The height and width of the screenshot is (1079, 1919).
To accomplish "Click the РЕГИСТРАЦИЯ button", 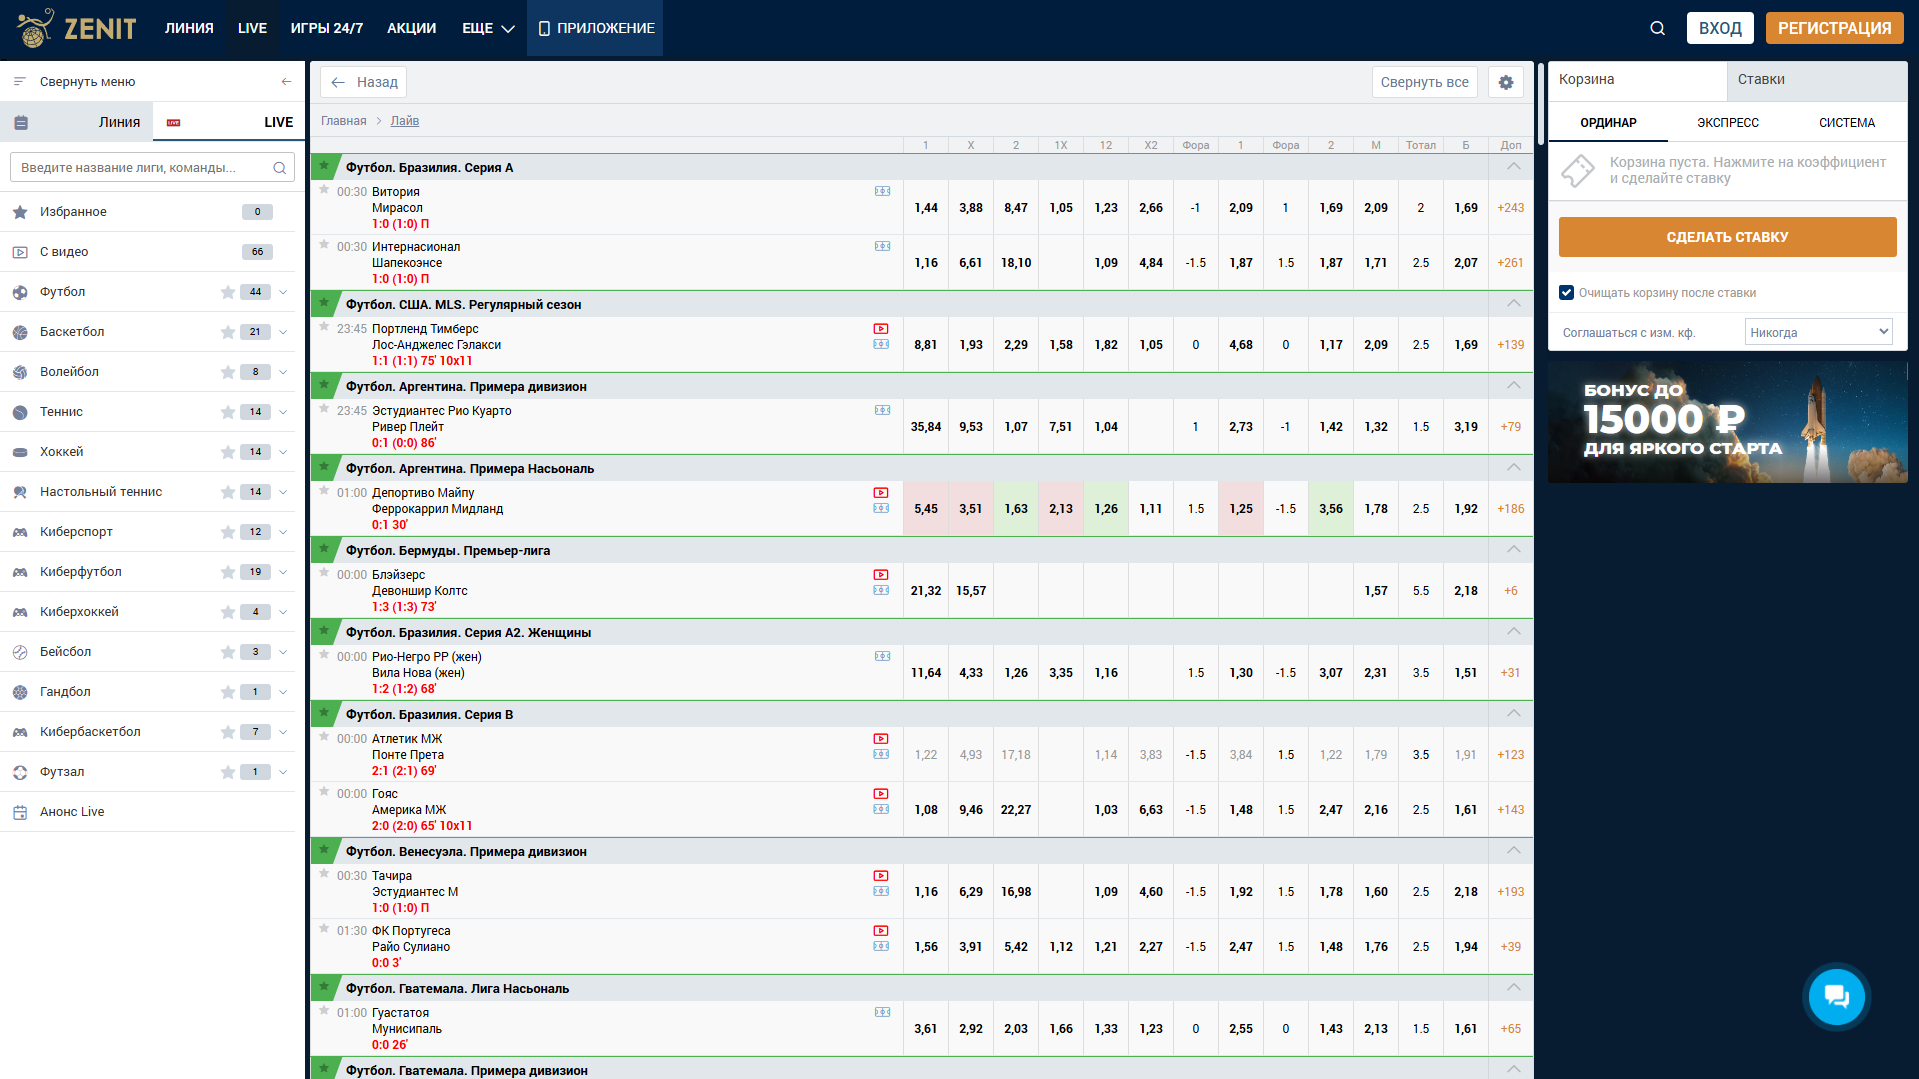I will tap(1834, 28).
